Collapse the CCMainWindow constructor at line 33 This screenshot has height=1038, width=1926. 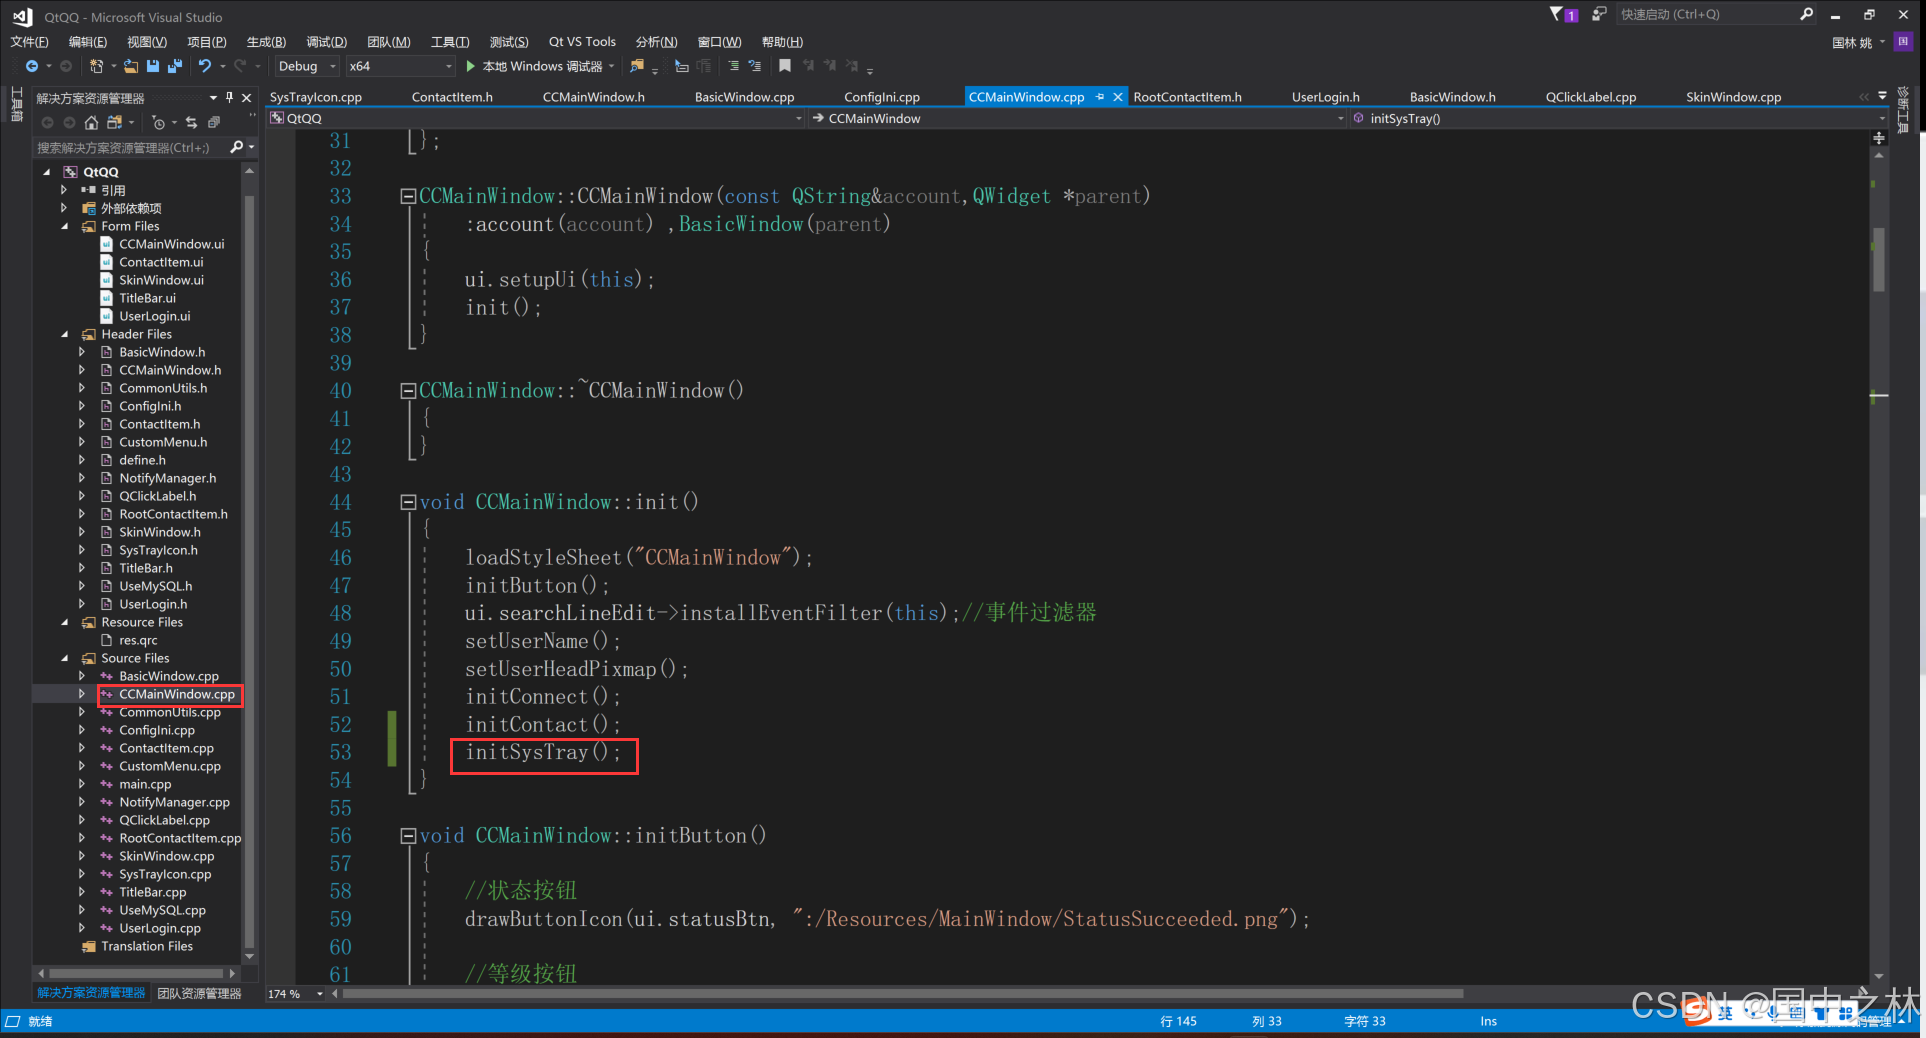408,197
